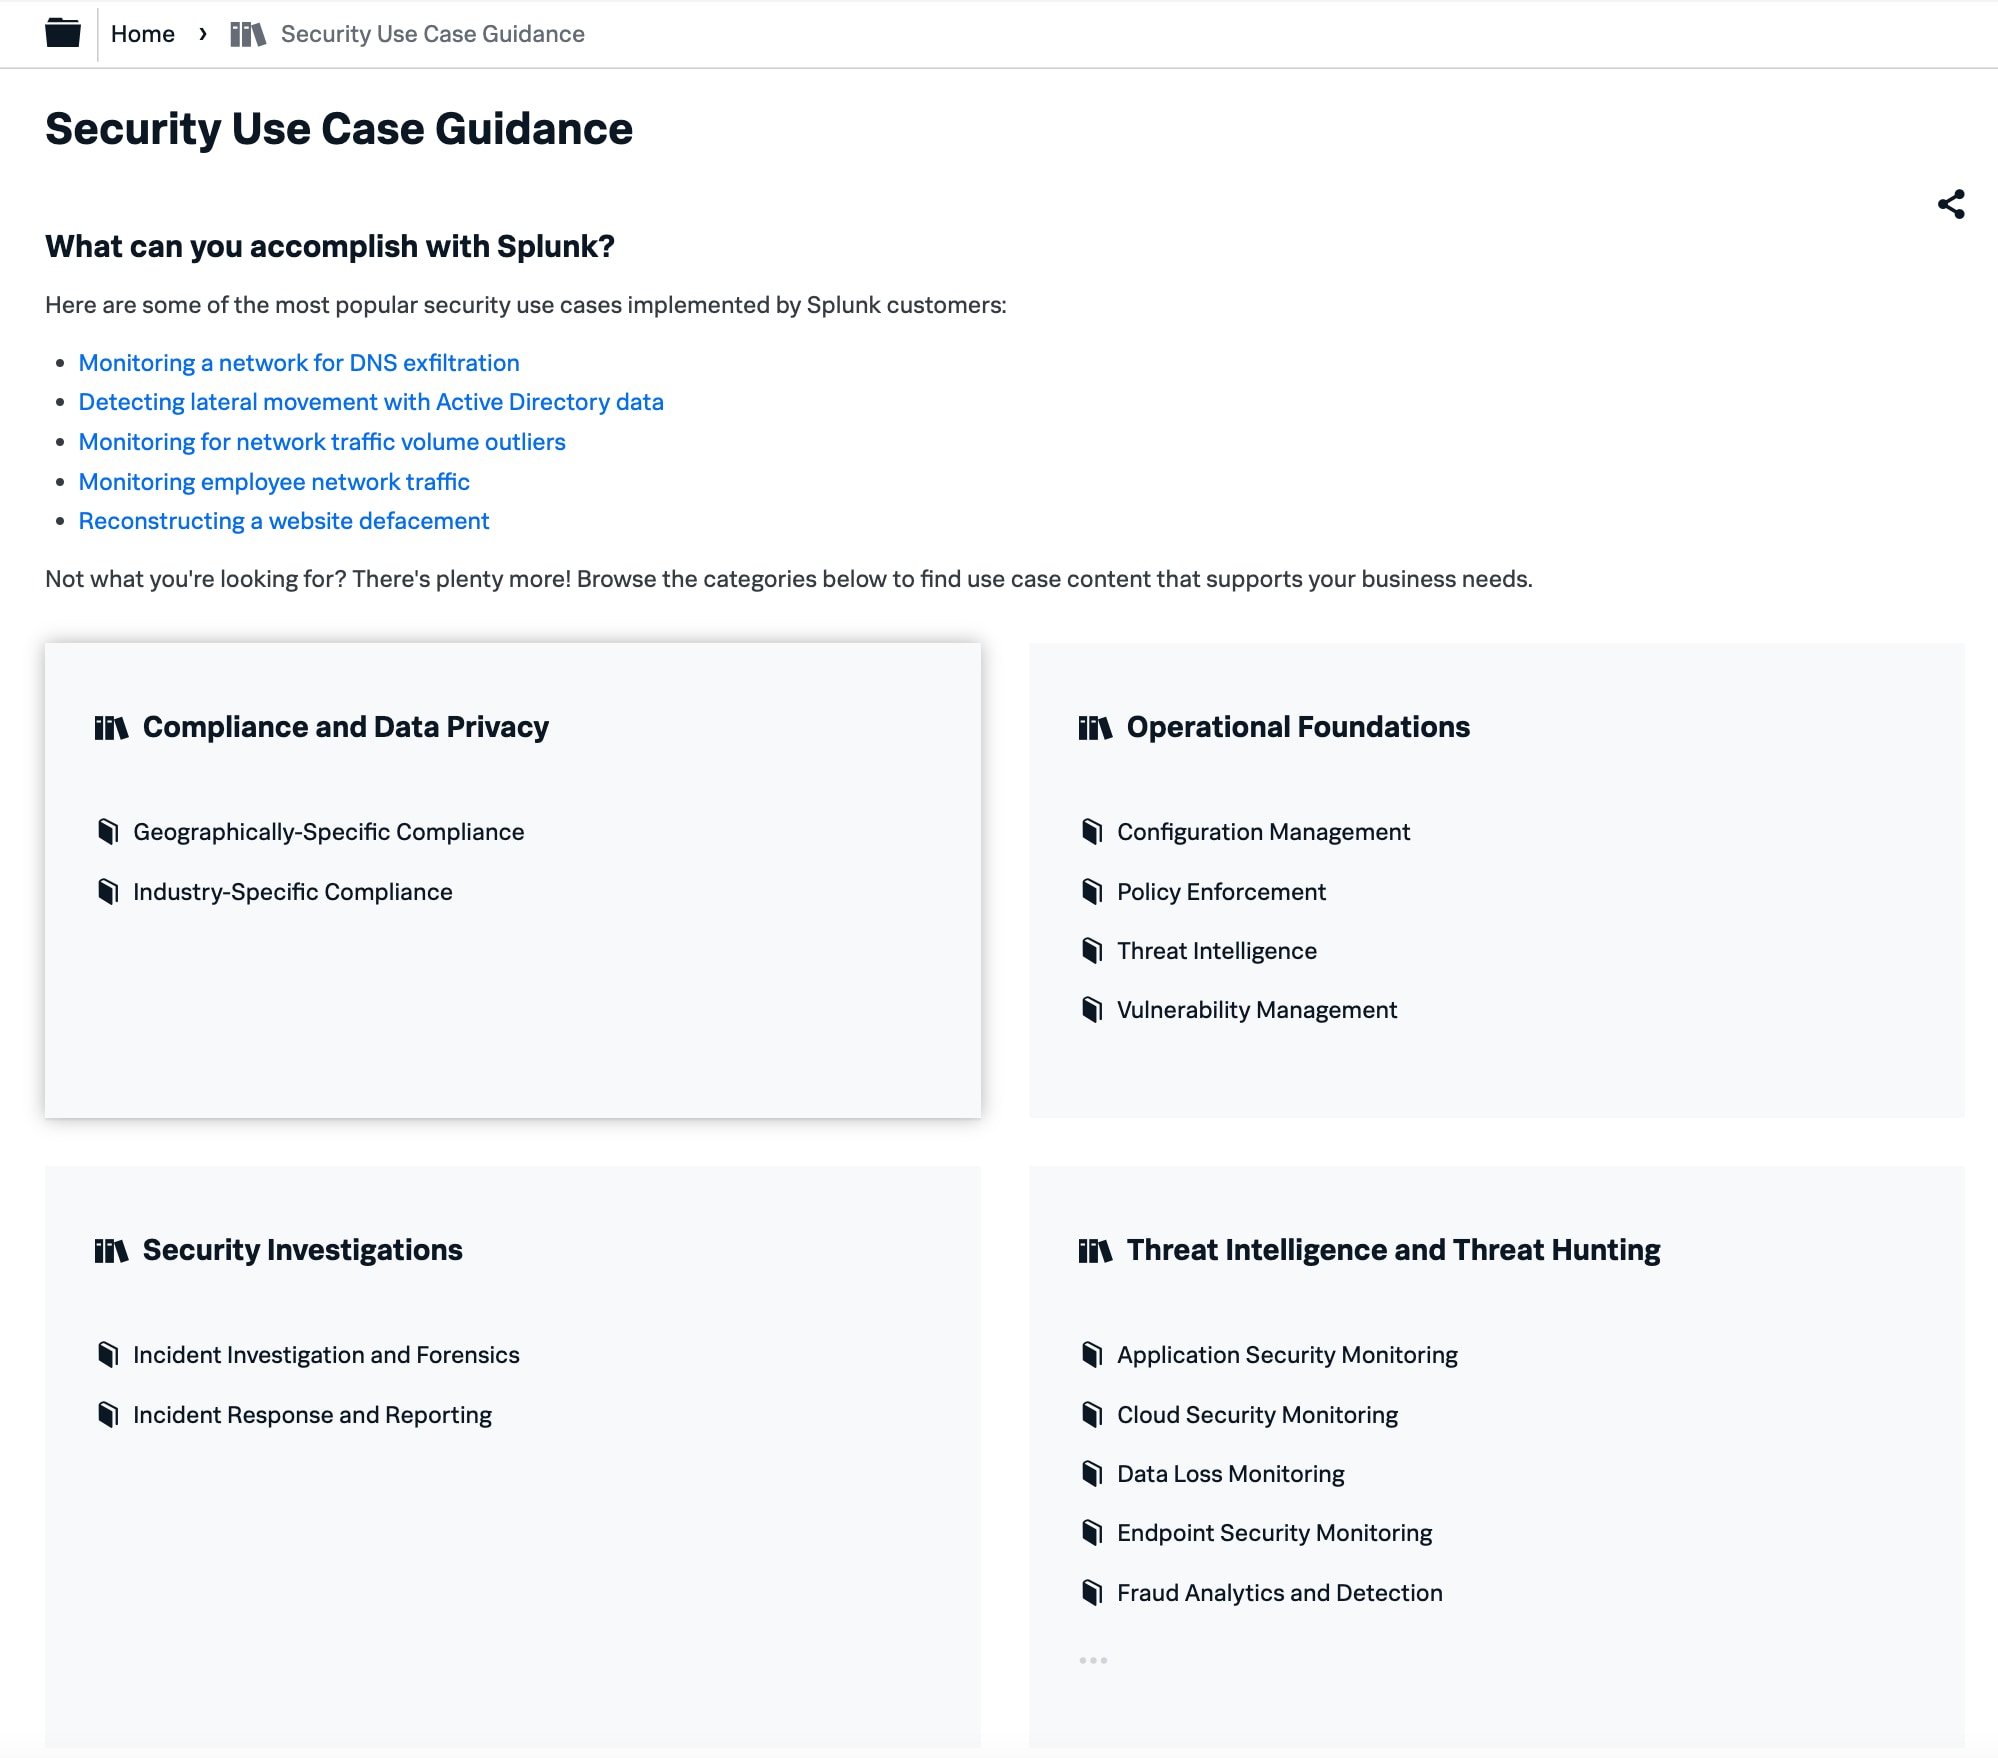Click the share icon in top right

(x=1952, y=202)
